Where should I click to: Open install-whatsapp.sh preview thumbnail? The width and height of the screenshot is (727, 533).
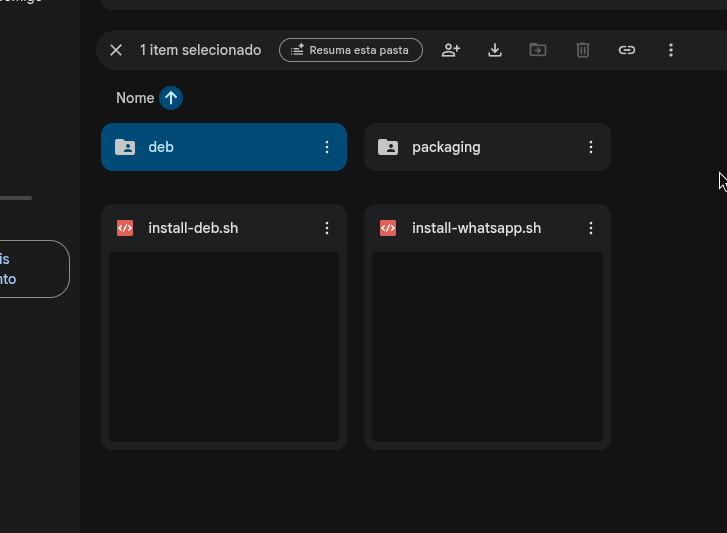[487, 346]
